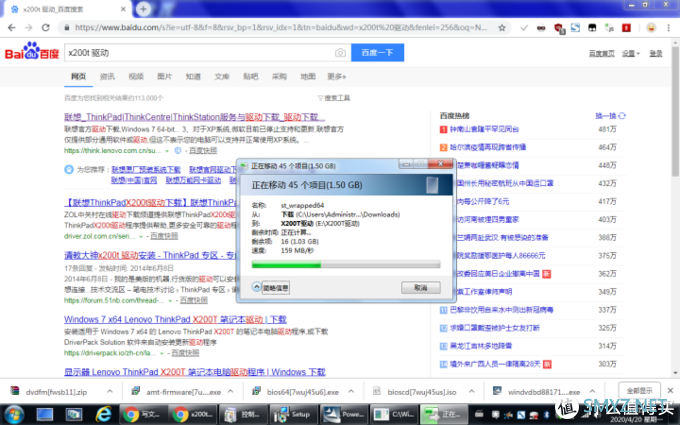Click recommended link 联想原厂预装系统下载
The width and height of the screenshot is (680, 425).
pyautogui.click(x=146, y=170)
